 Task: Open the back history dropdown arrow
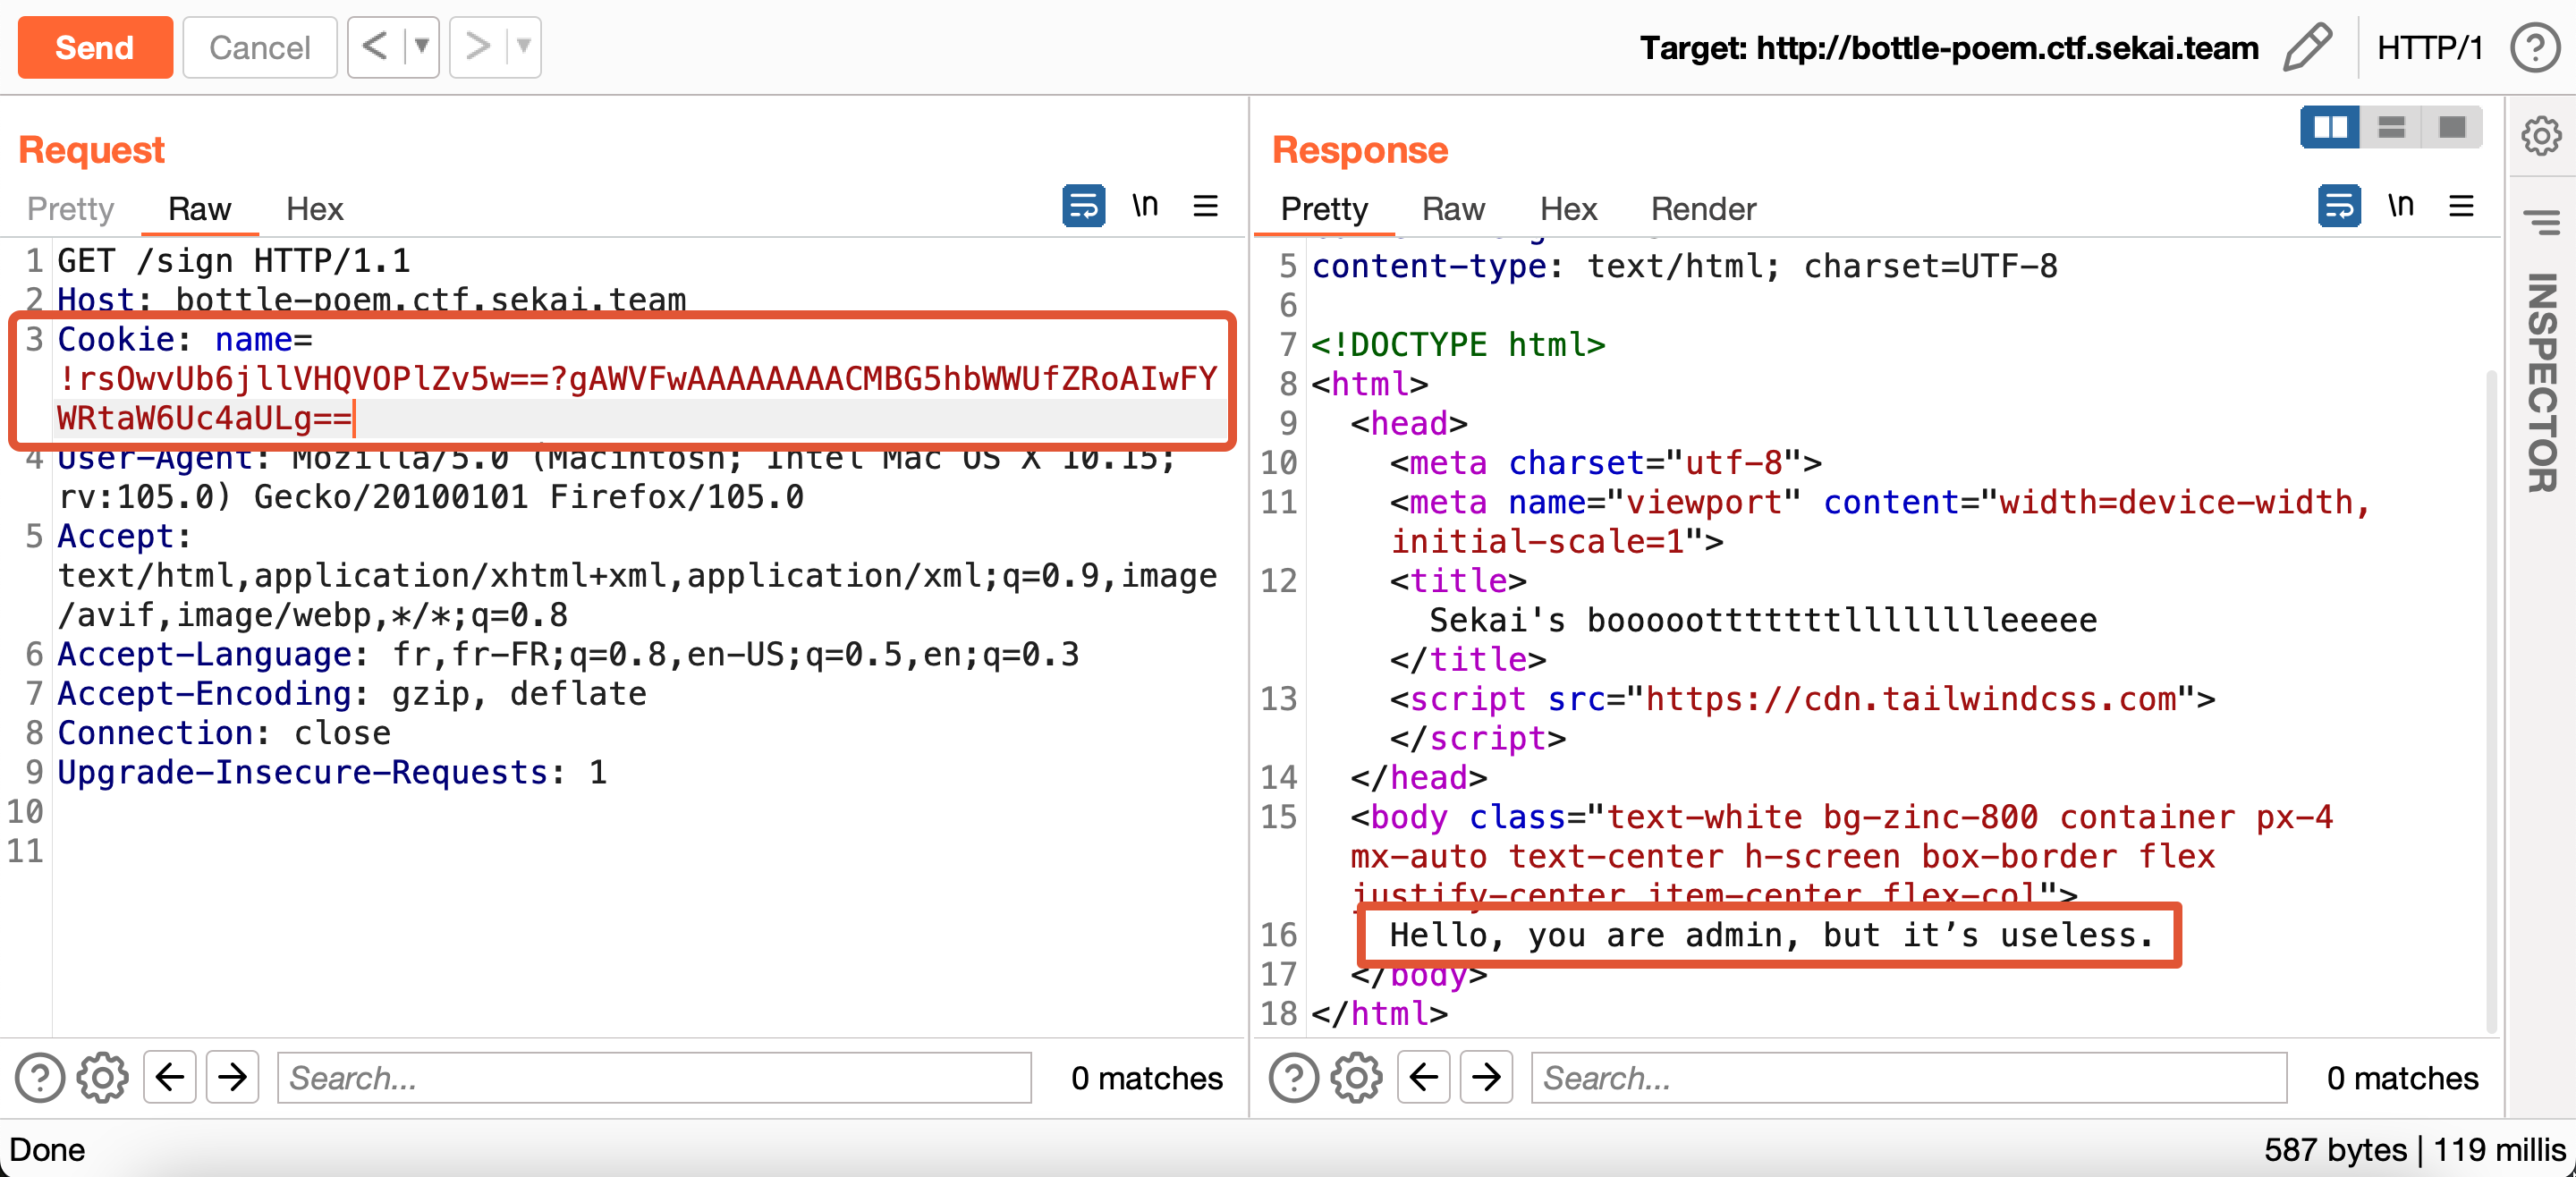tap(422, 46)
